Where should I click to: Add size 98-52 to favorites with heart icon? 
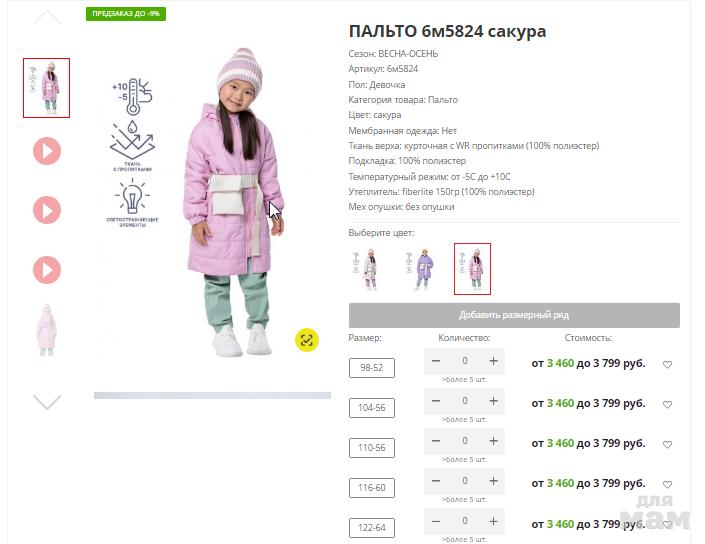pos(667,365)
